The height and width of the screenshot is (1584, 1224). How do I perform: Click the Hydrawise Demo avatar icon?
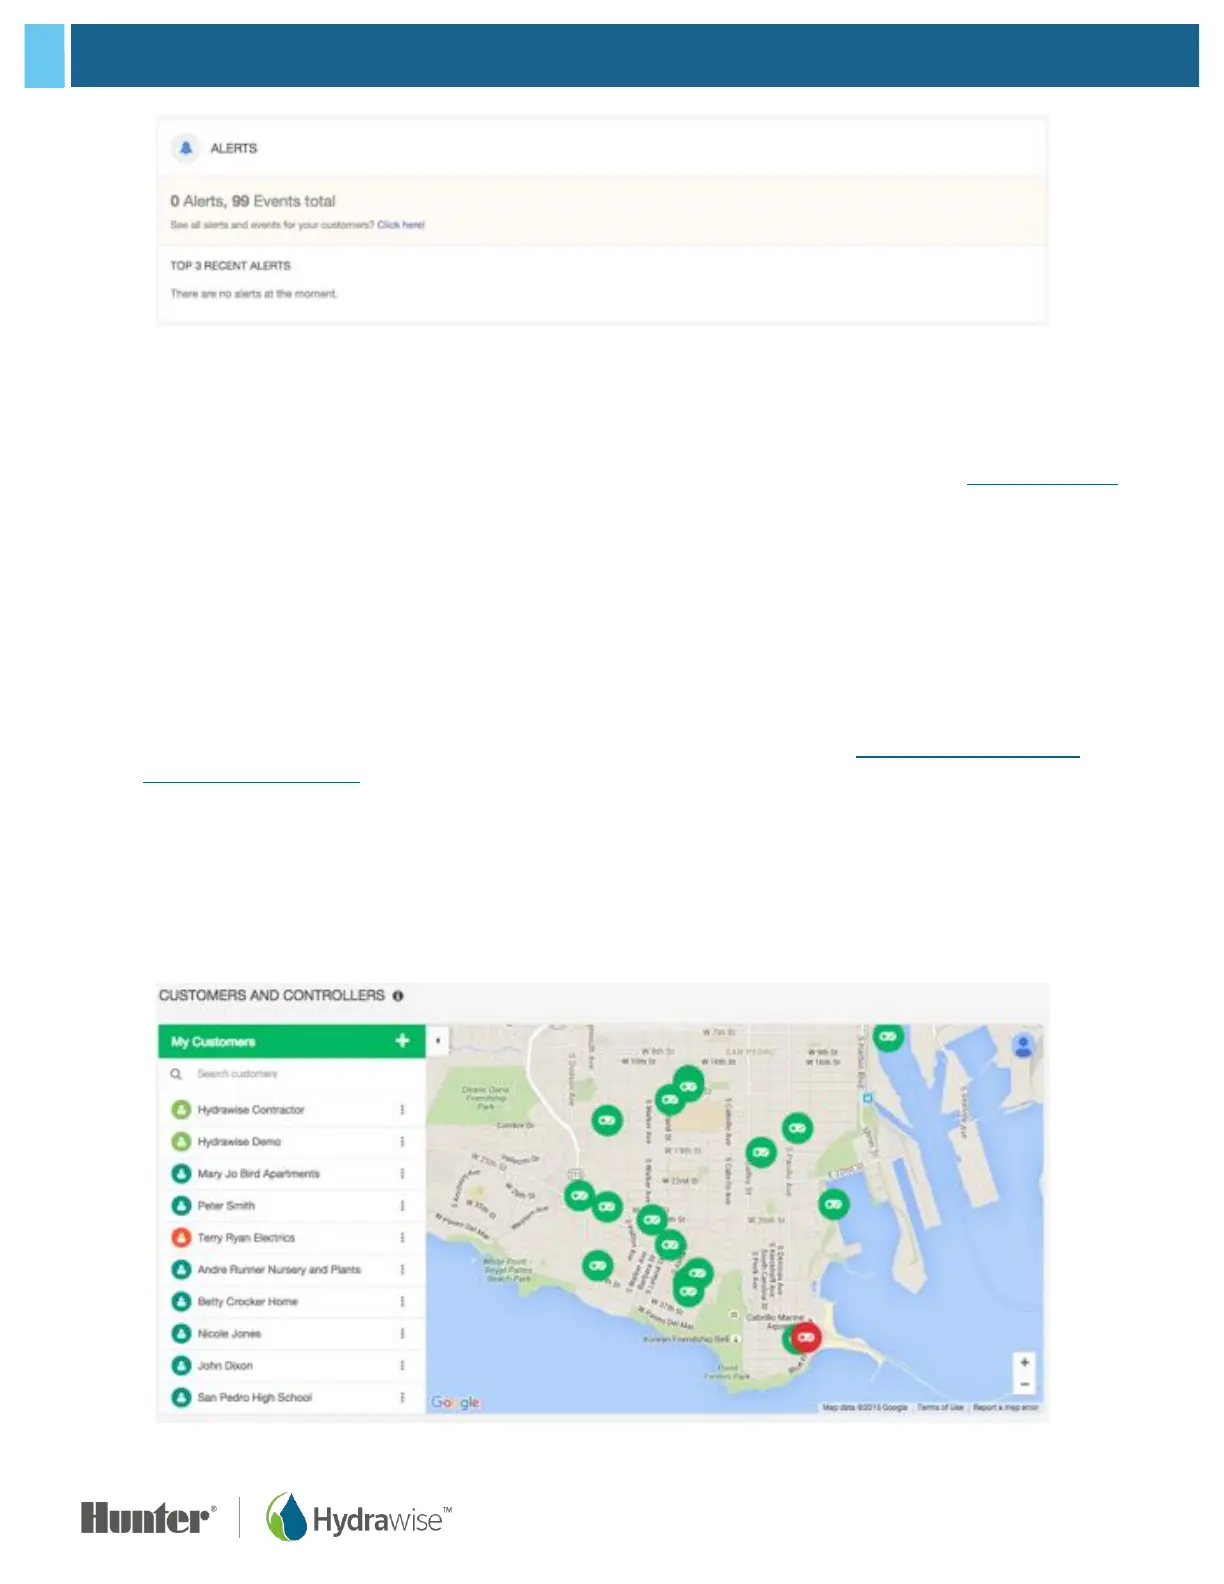coord(181,1142)
